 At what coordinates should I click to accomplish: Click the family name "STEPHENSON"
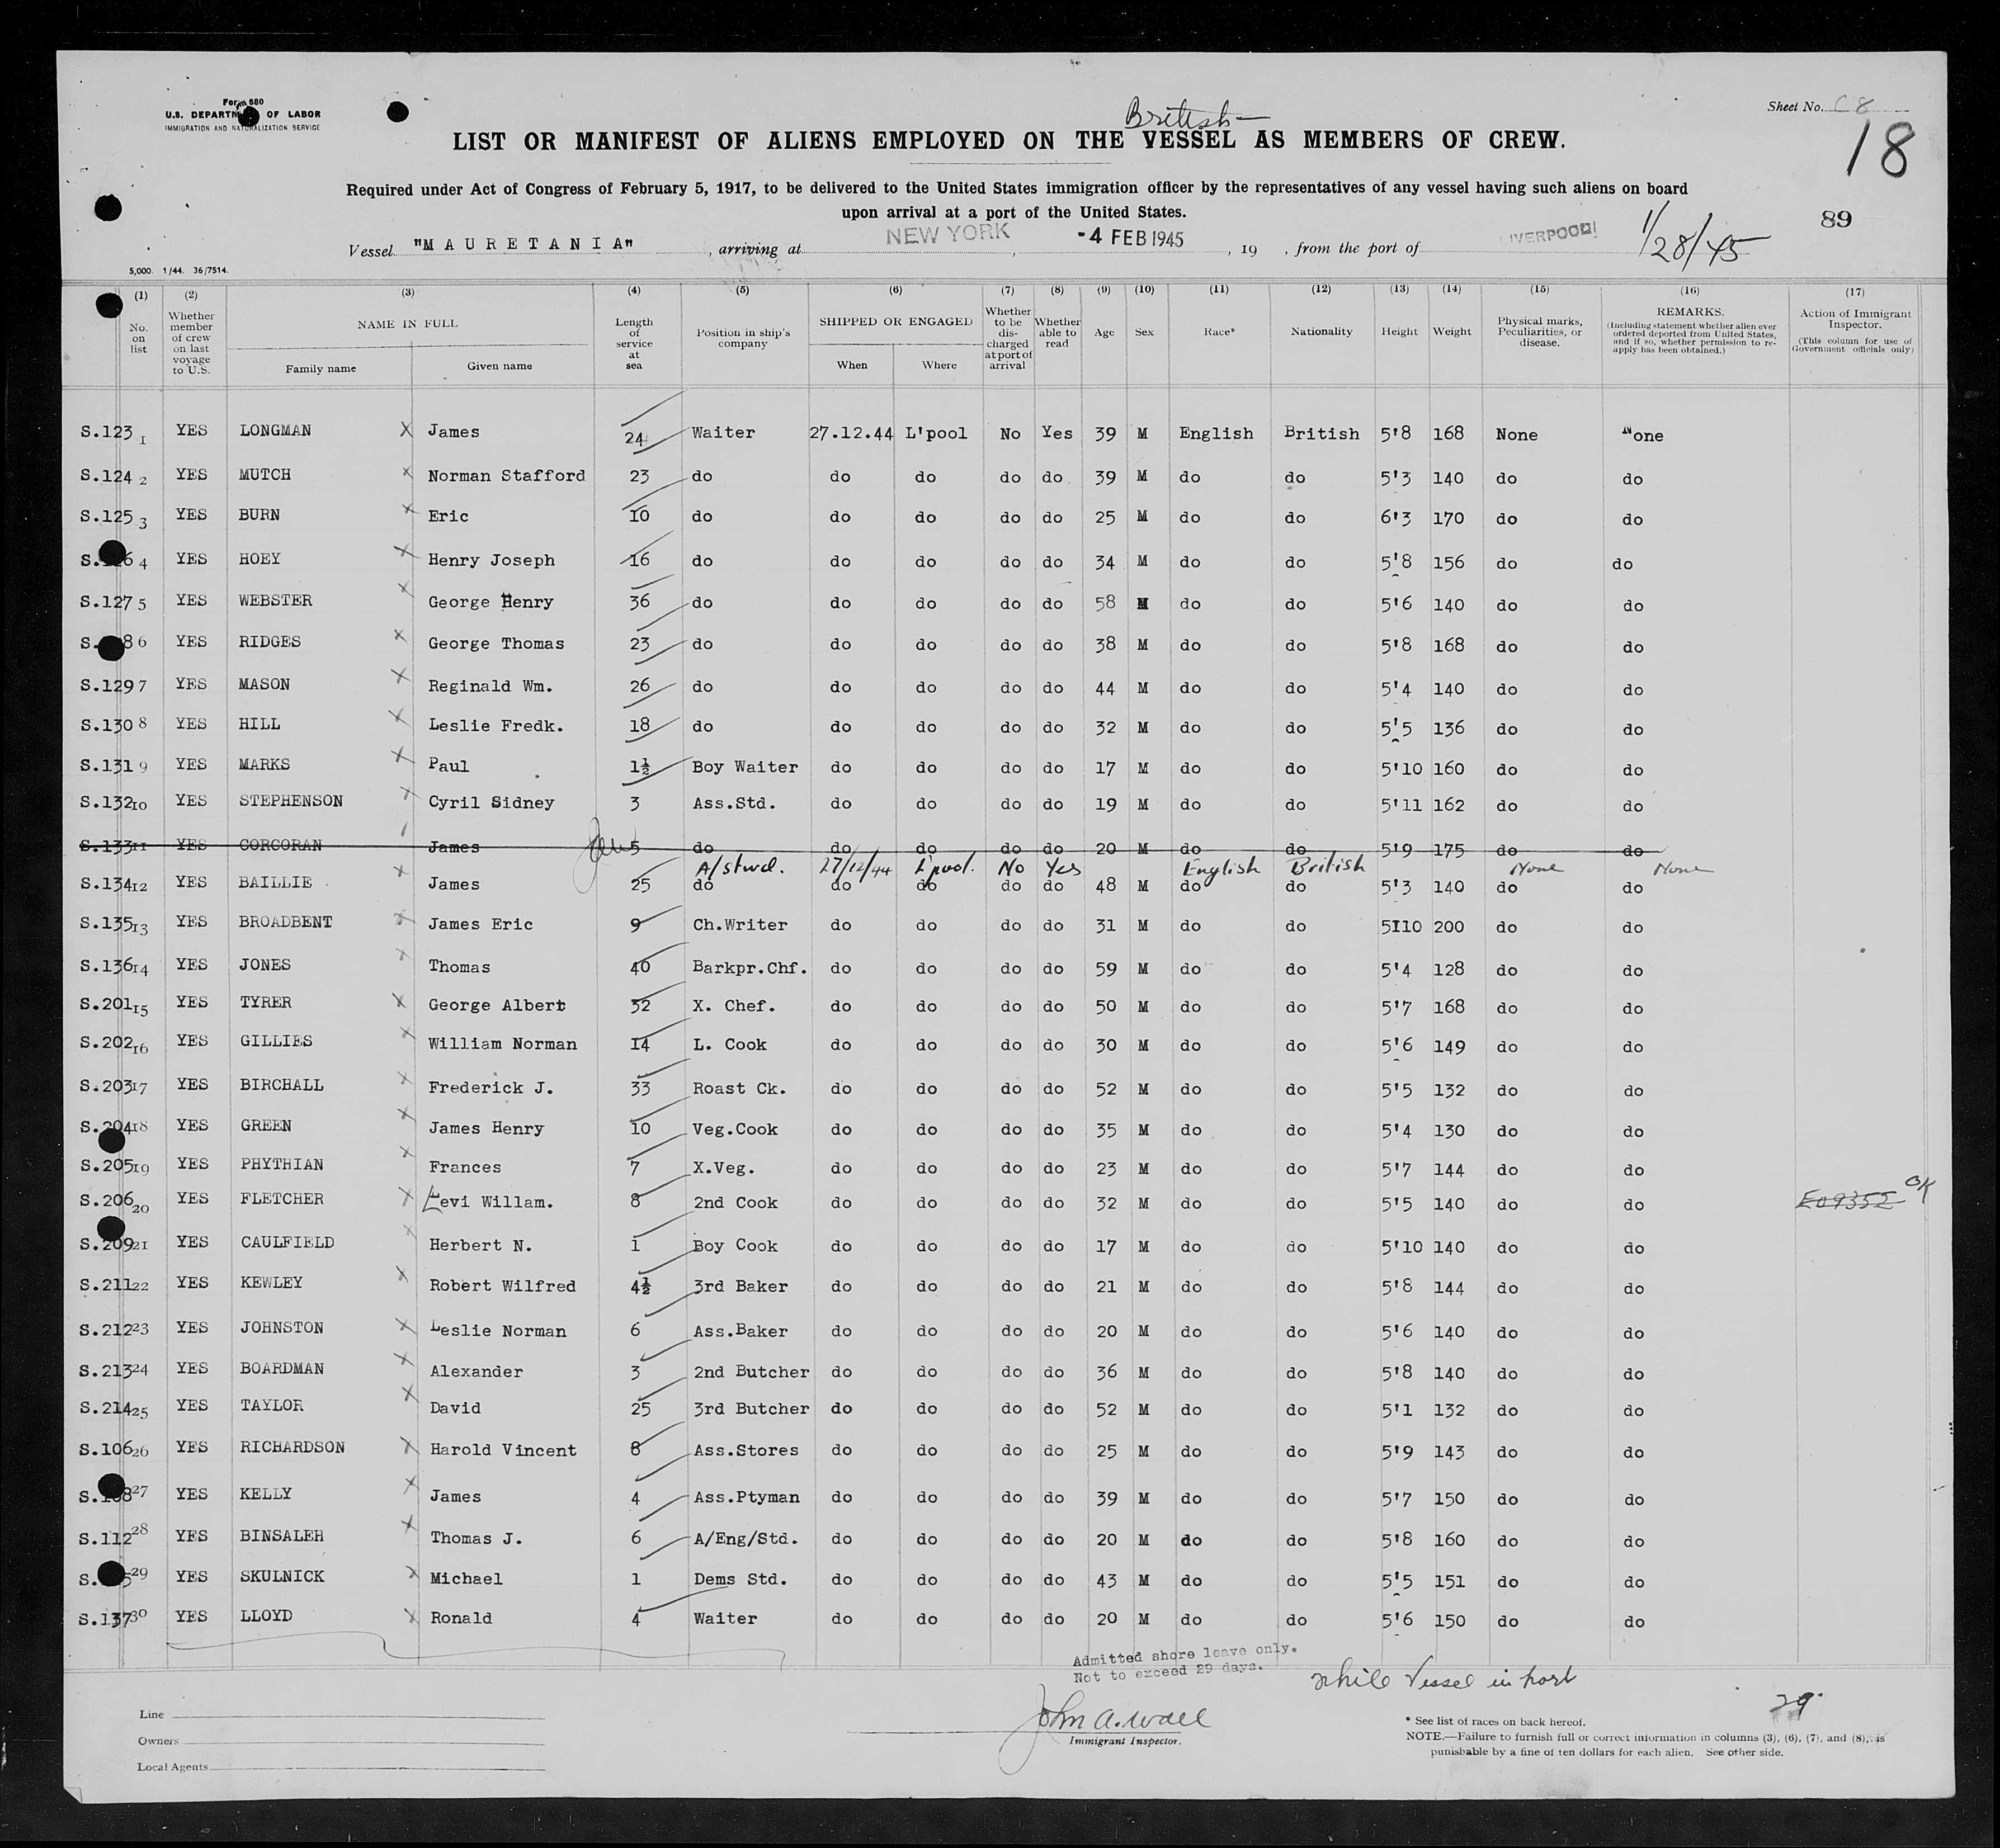click(x=291, y=801)
